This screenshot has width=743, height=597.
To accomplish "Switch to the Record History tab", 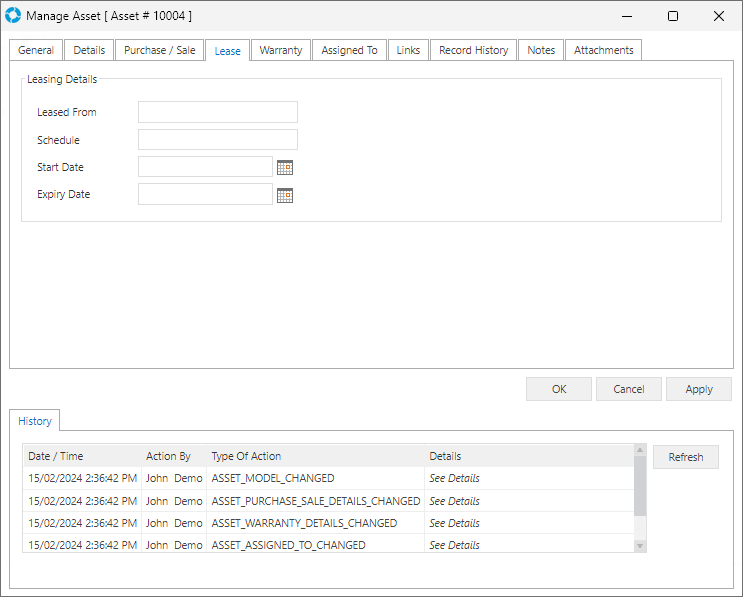I will coord(473,50).
